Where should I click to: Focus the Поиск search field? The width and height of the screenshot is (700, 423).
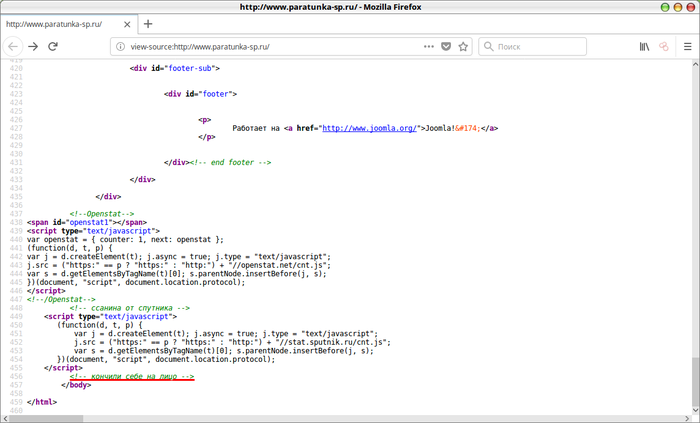point(550,46)
